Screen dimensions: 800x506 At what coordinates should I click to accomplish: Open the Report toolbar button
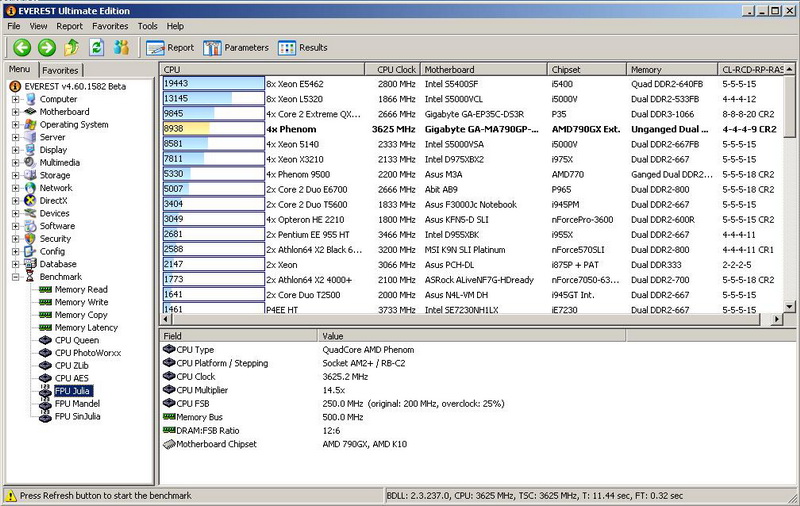point(170,48)
